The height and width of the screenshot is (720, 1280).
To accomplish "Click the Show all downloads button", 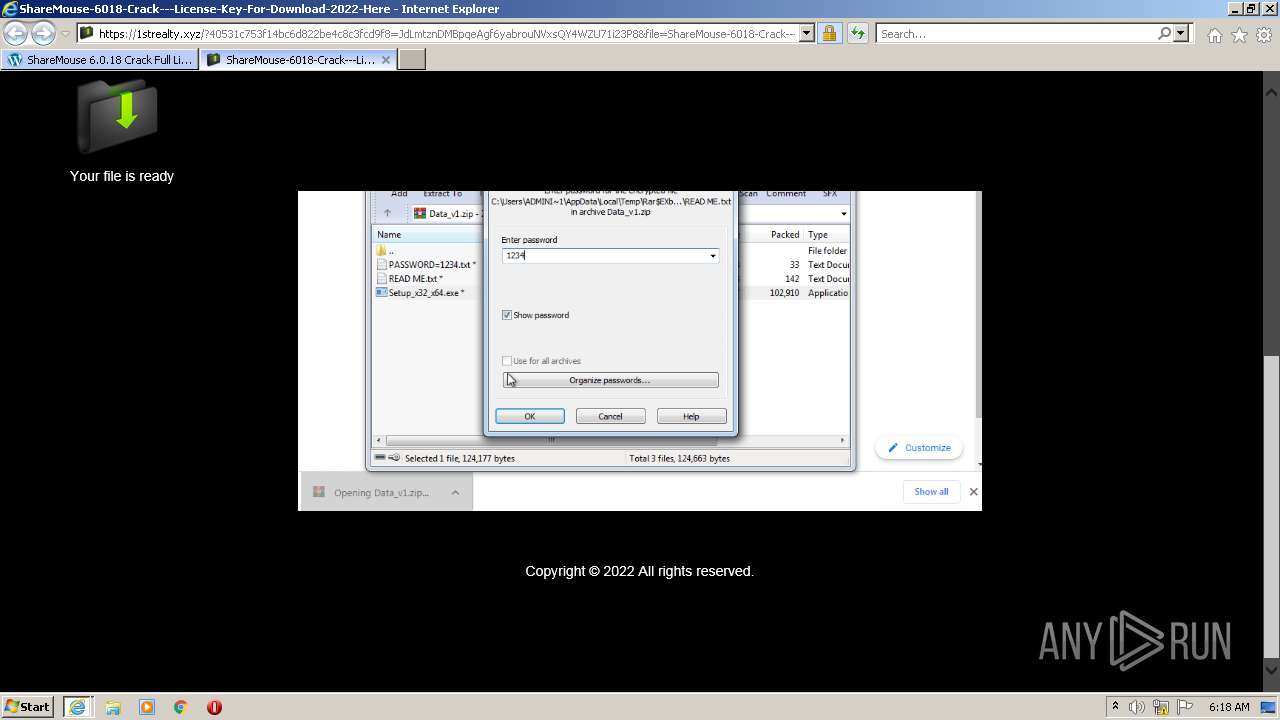I will pyautogui.click(x=931, y=492).
